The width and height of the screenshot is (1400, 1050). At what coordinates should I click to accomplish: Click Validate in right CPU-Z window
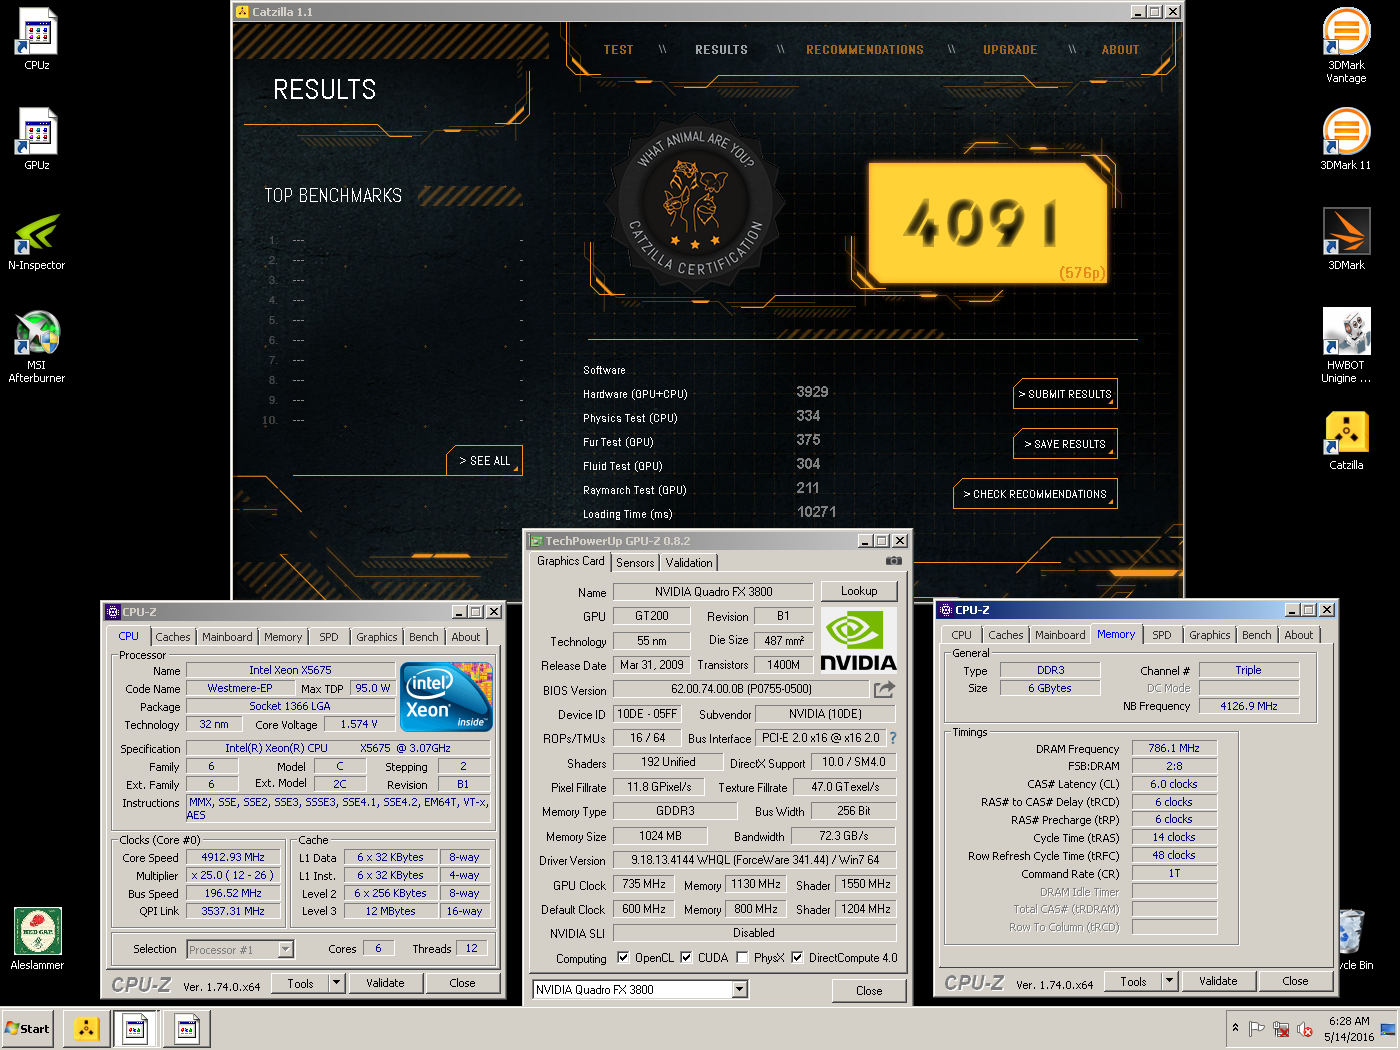coord(1218,981)
